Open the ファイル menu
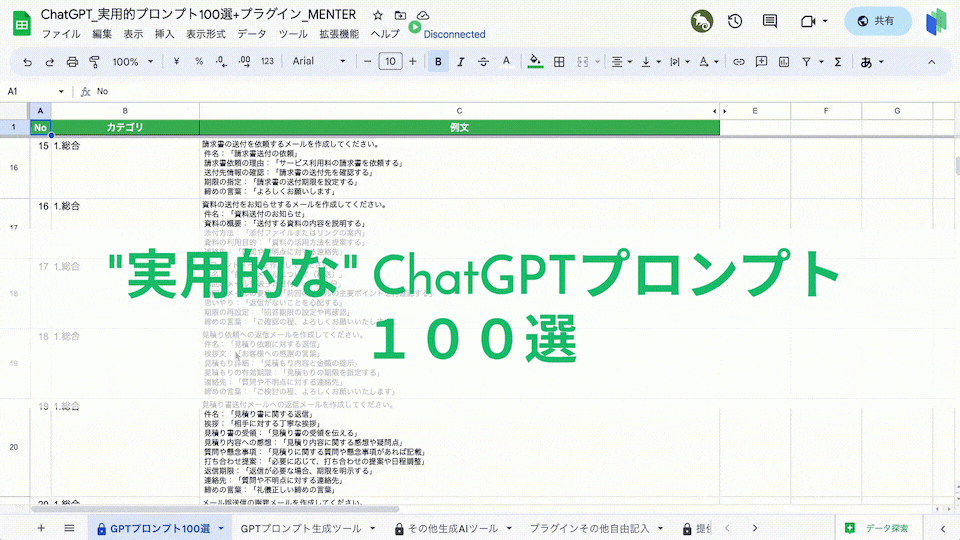The width and height of the screenshot is (960, 540). point(61,34)
